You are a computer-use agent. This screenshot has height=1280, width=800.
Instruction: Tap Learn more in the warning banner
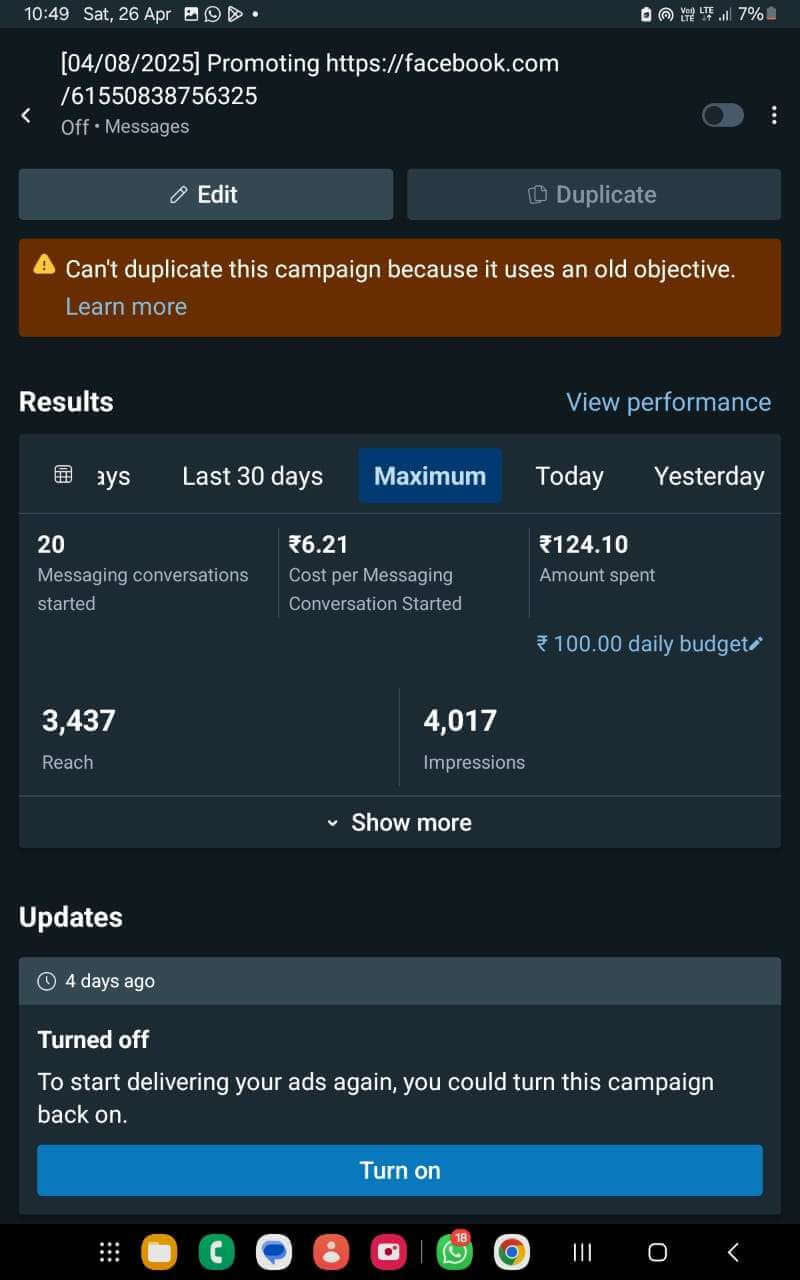[126, 306]
